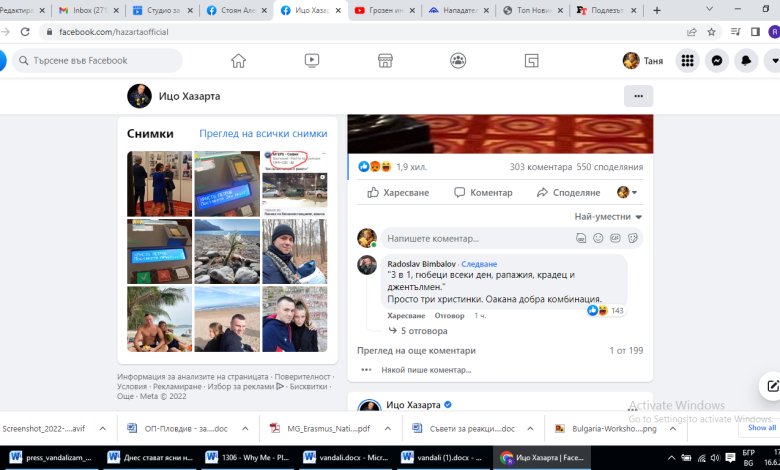
Task: Reload the page with refresh icon
Action: click(25, 32)
